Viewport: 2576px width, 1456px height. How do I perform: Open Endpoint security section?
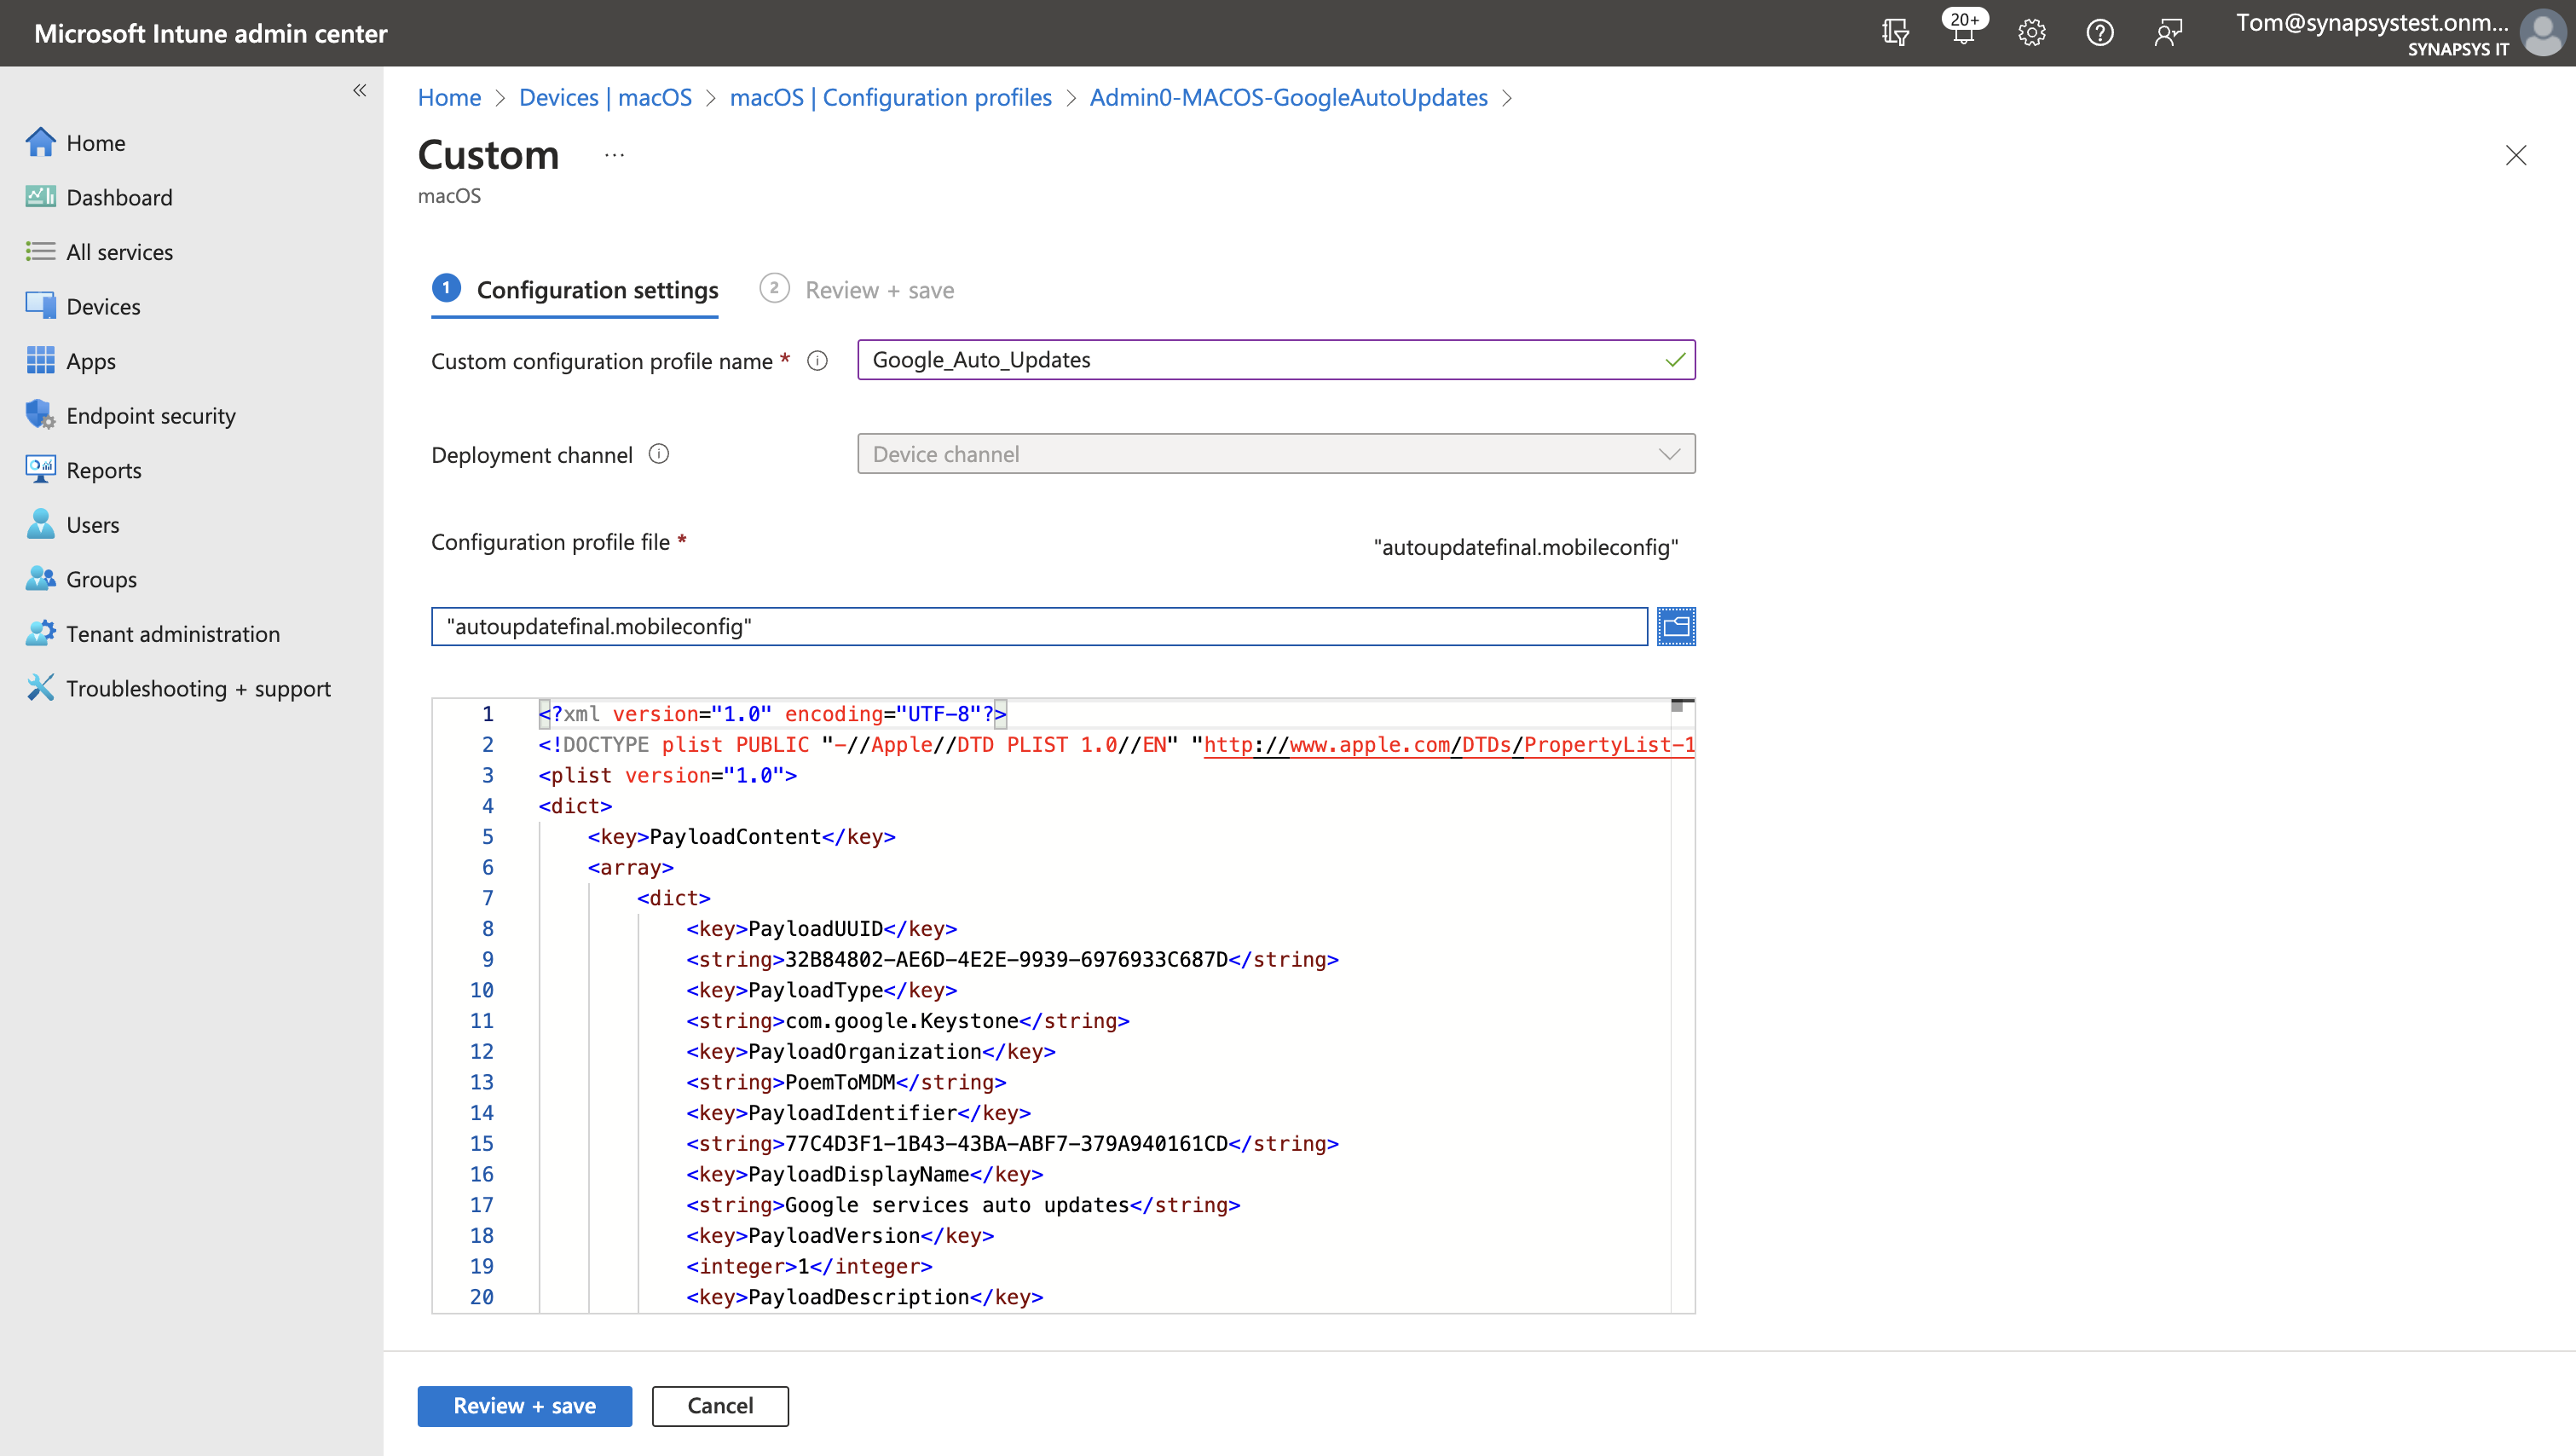click(x=151, y=415)
